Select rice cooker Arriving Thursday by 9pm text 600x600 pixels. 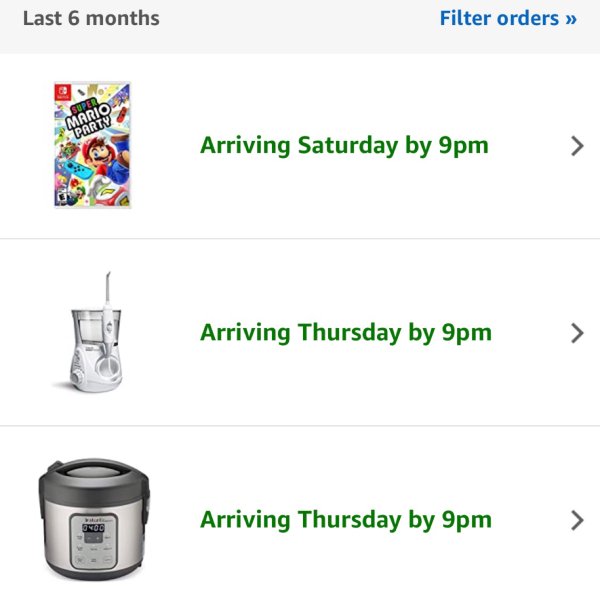(346, 520)
